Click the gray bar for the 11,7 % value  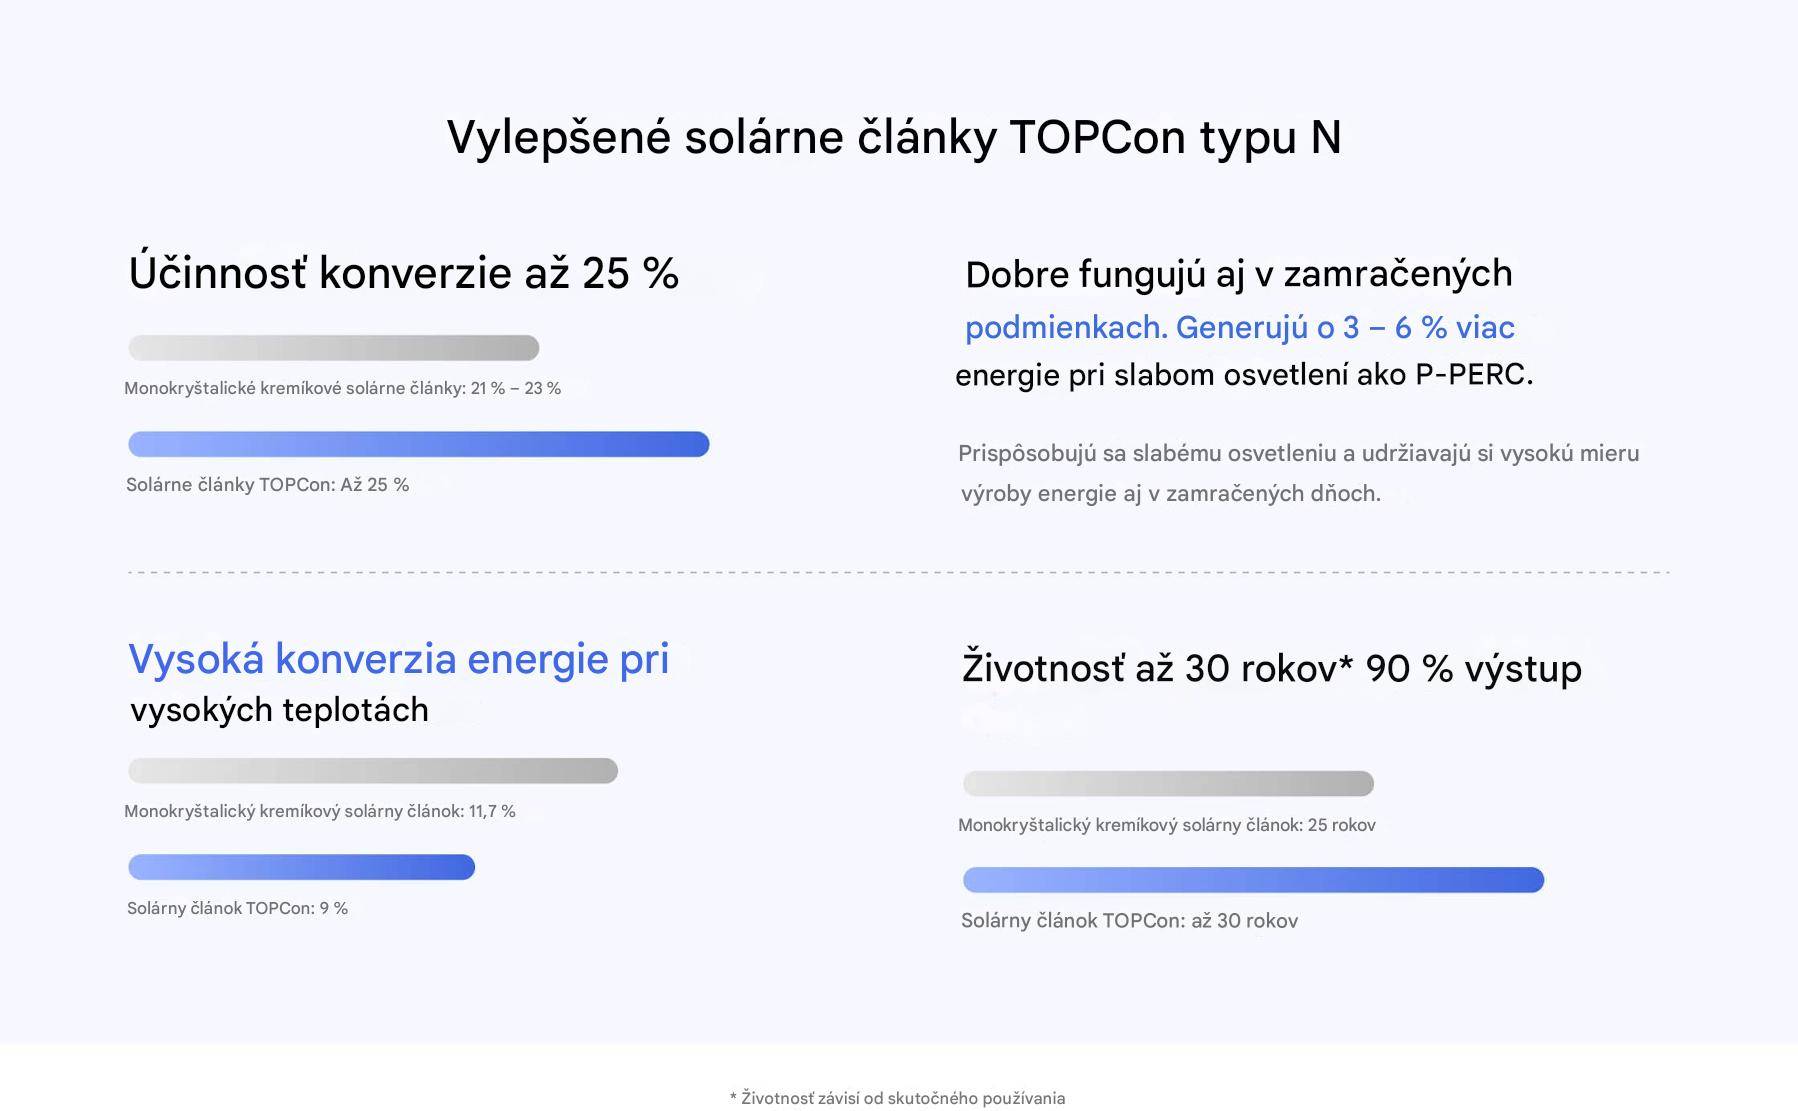pyautogui.click(x=373, y=771)
